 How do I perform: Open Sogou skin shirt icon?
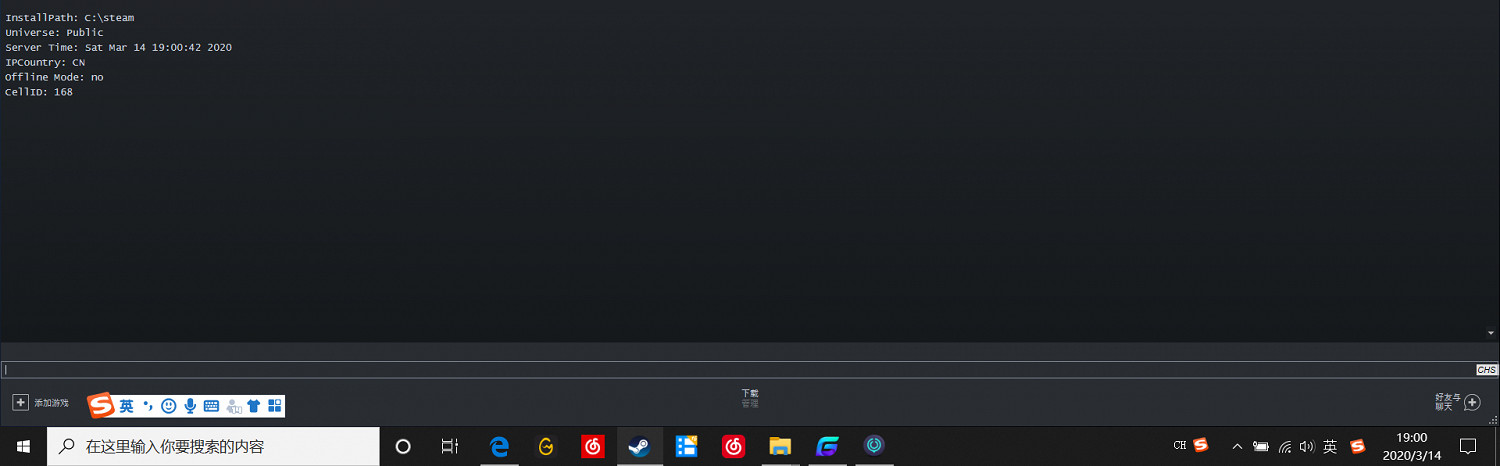[254, 406]
